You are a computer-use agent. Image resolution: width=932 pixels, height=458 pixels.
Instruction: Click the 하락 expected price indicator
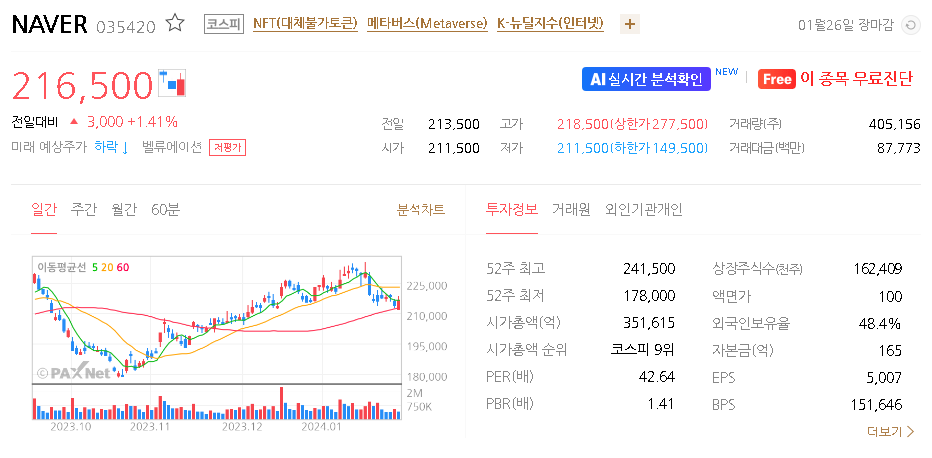(x=111, y=147)
